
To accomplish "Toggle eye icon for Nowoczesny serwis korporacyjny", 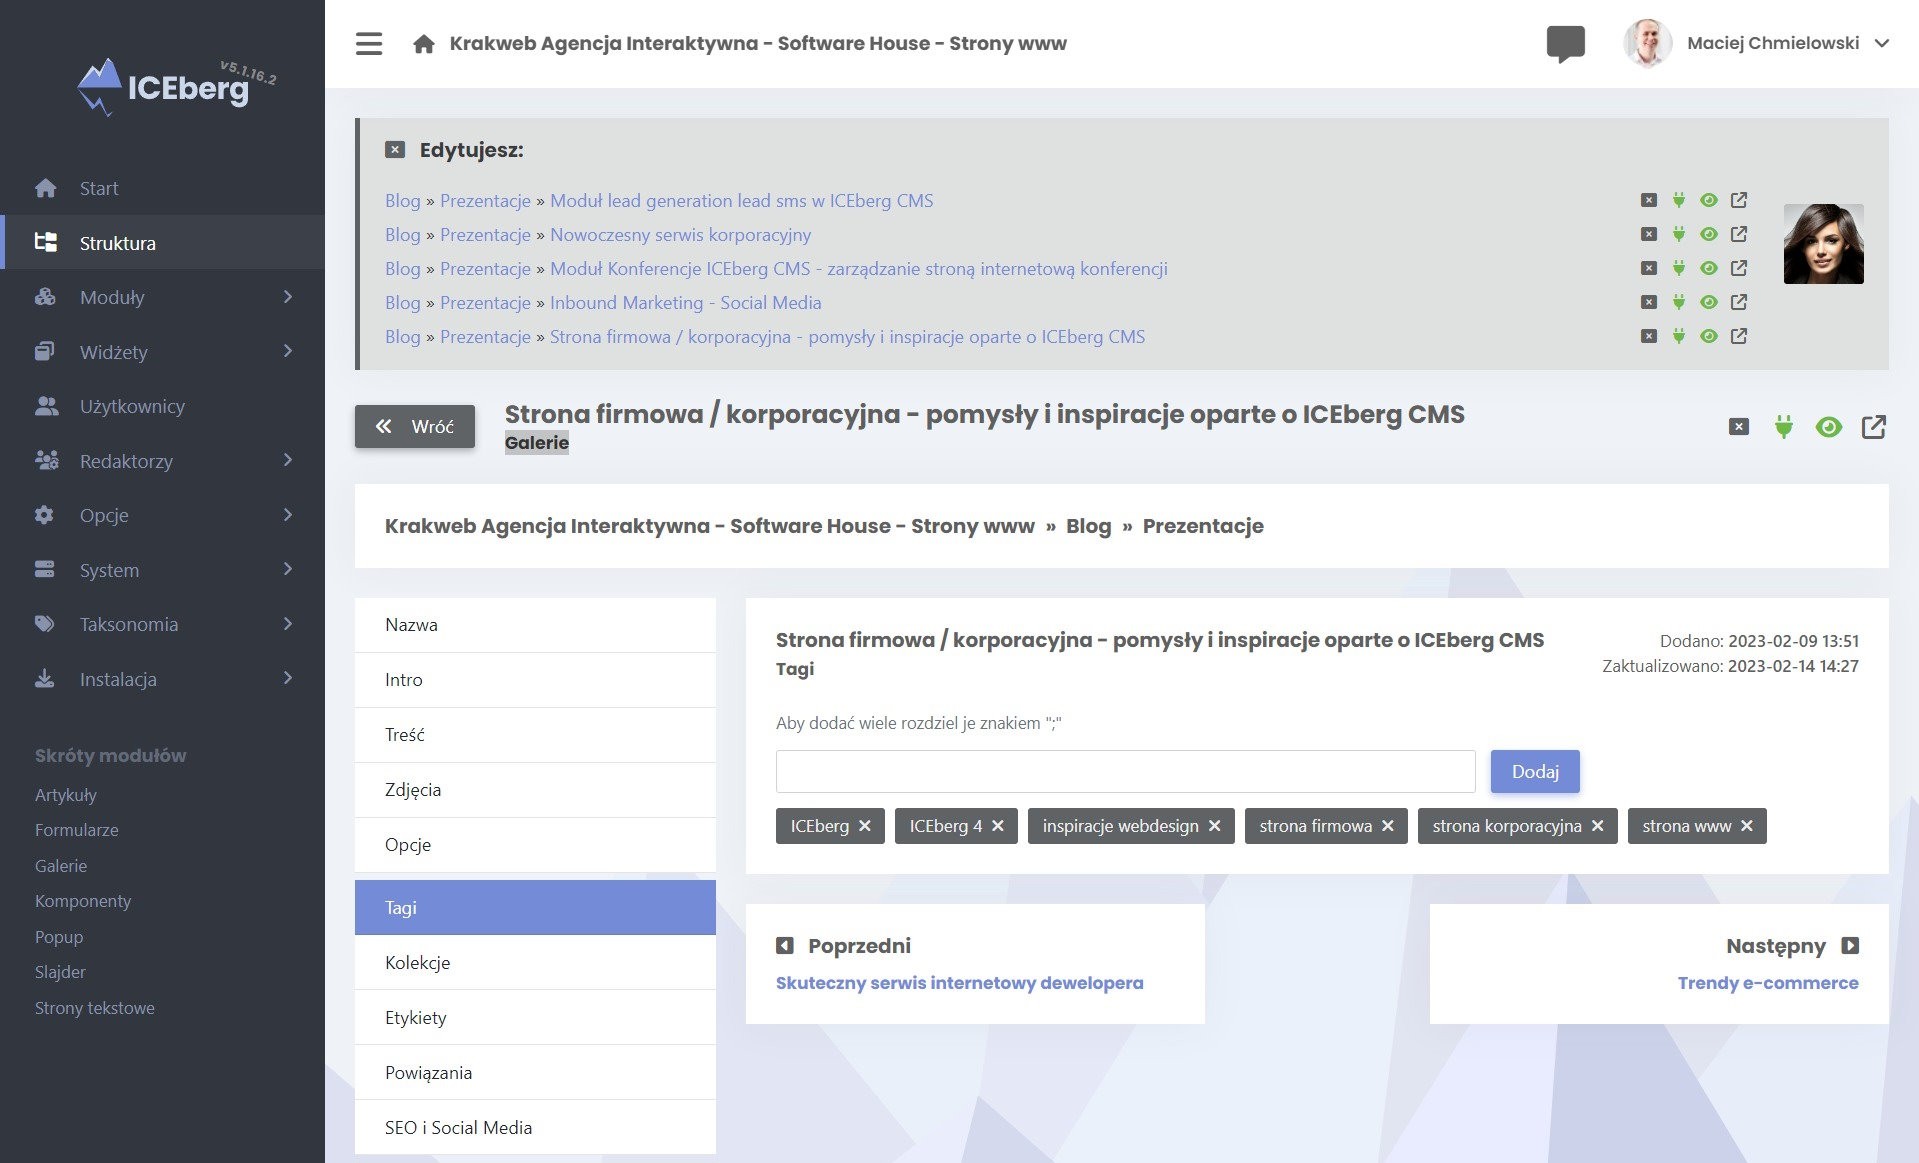I will click(x=1709, y=234).
